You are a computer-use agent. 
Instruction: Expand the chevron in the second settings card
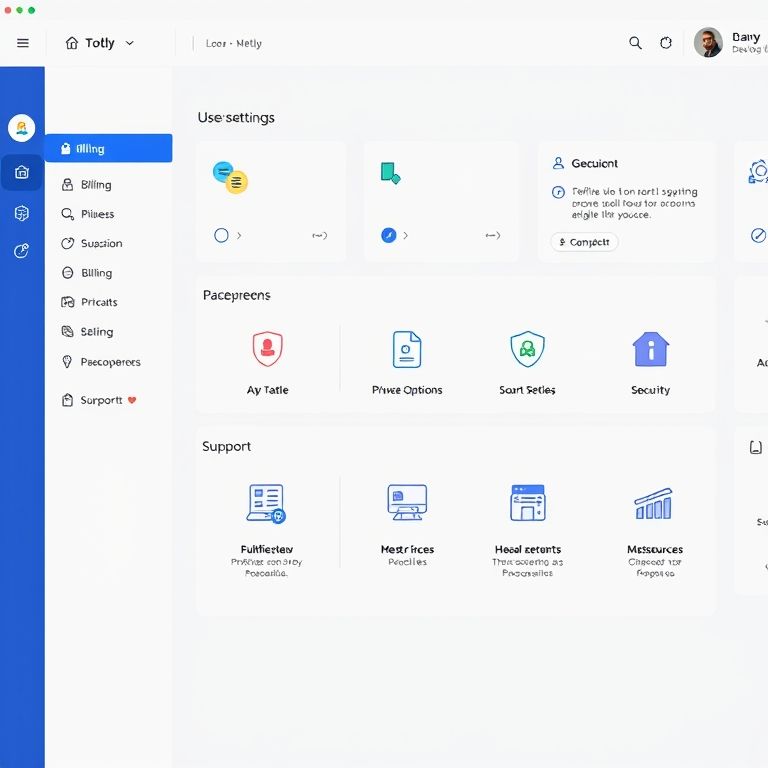(x=405, y=236)
